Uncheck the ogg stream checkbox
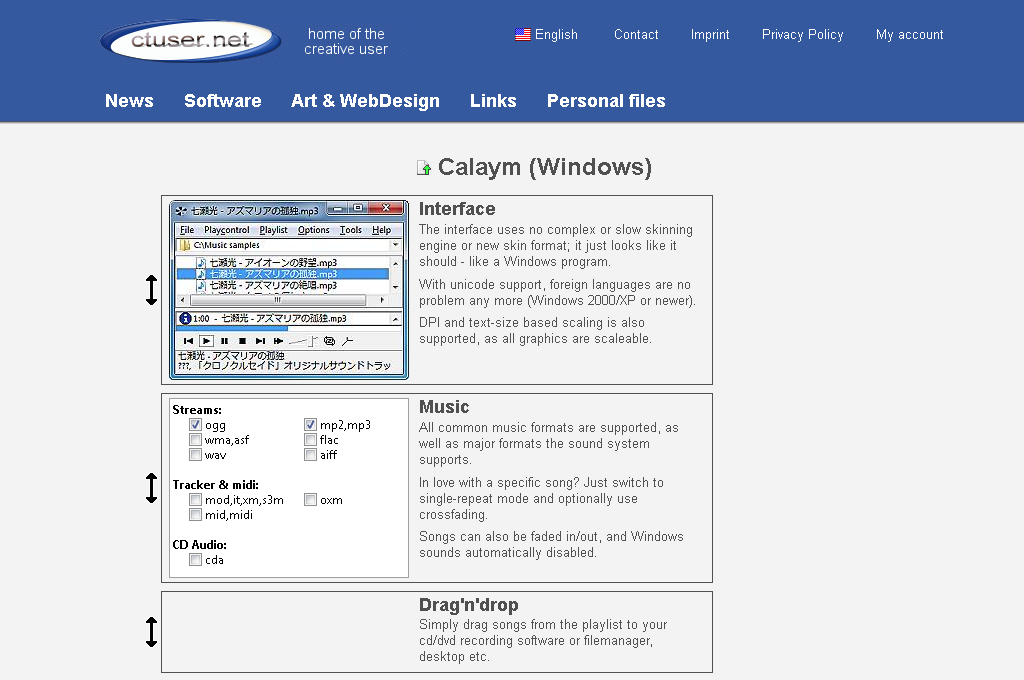Image resolution: width=1024 pixels, height=680 pixels. point(195,425)
